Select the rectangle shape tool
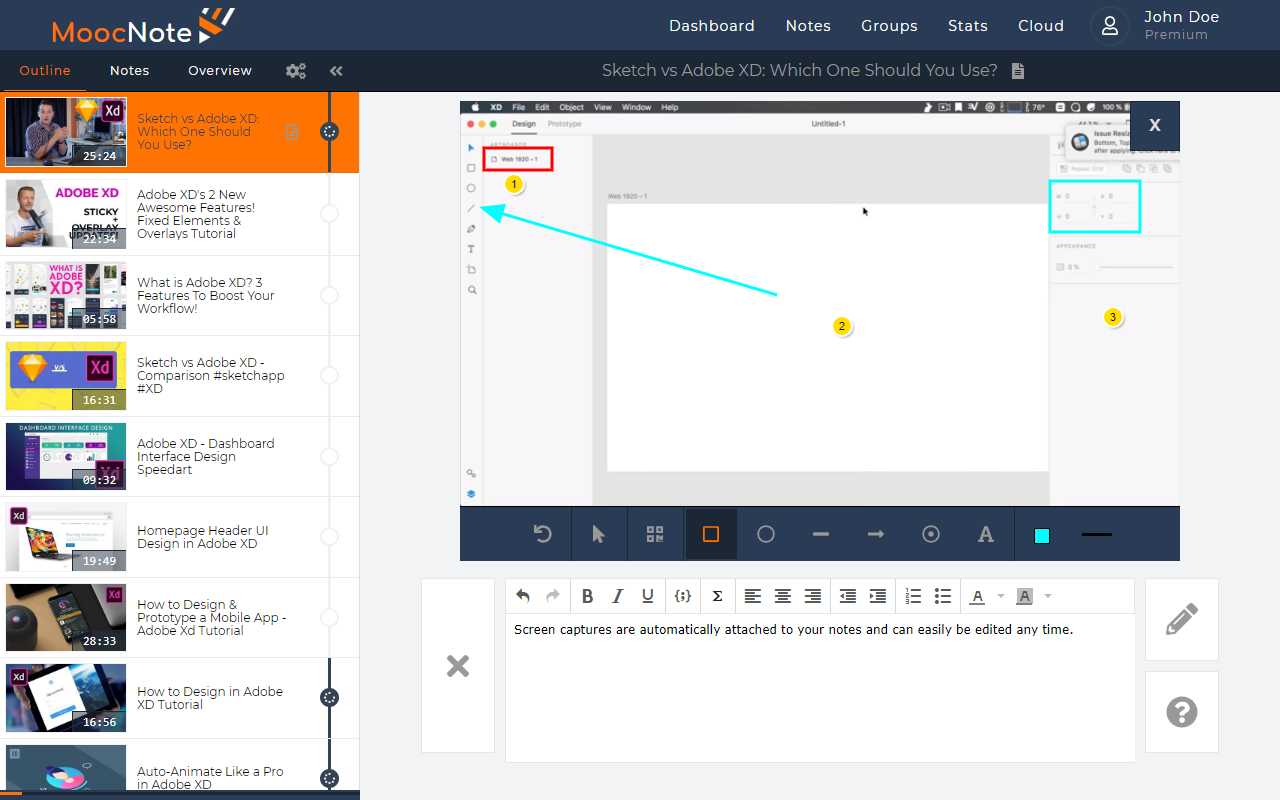 coord(711,535)
